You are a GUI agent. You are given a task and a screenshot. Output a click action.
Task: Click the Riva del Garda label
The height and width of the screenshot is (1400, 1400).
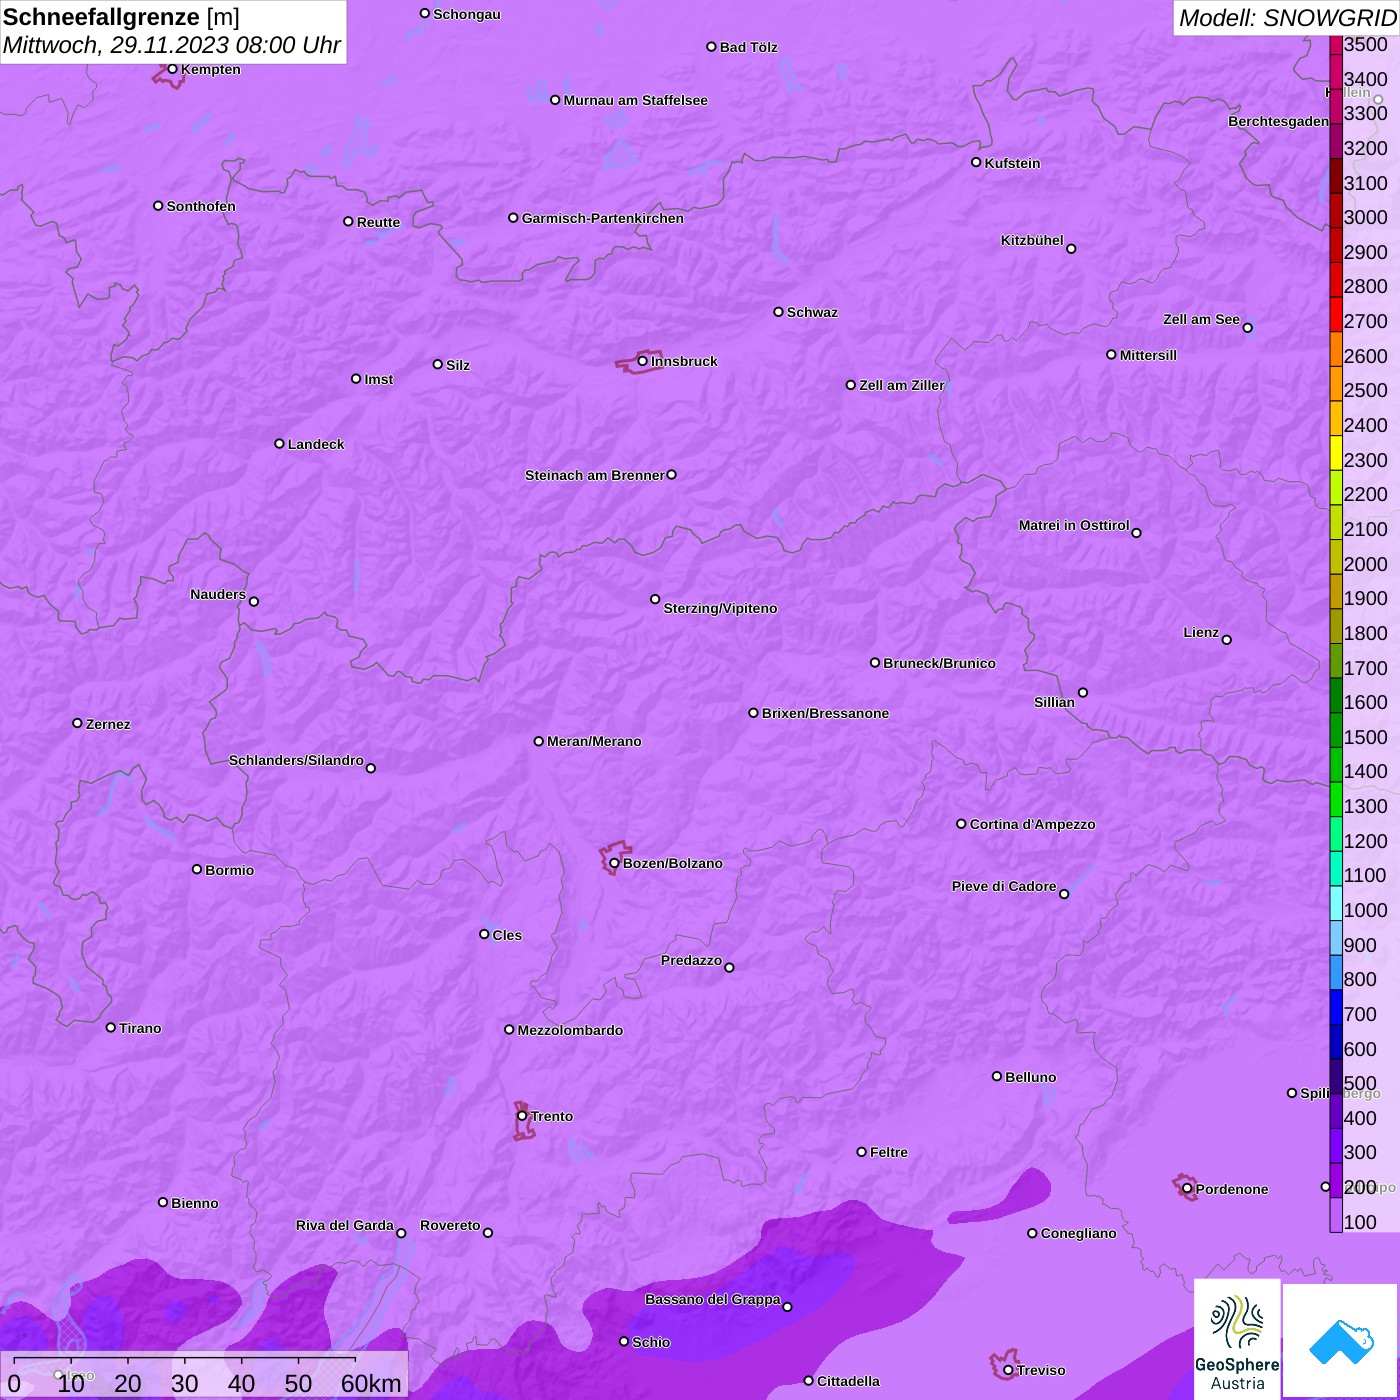pos(345,1225)
